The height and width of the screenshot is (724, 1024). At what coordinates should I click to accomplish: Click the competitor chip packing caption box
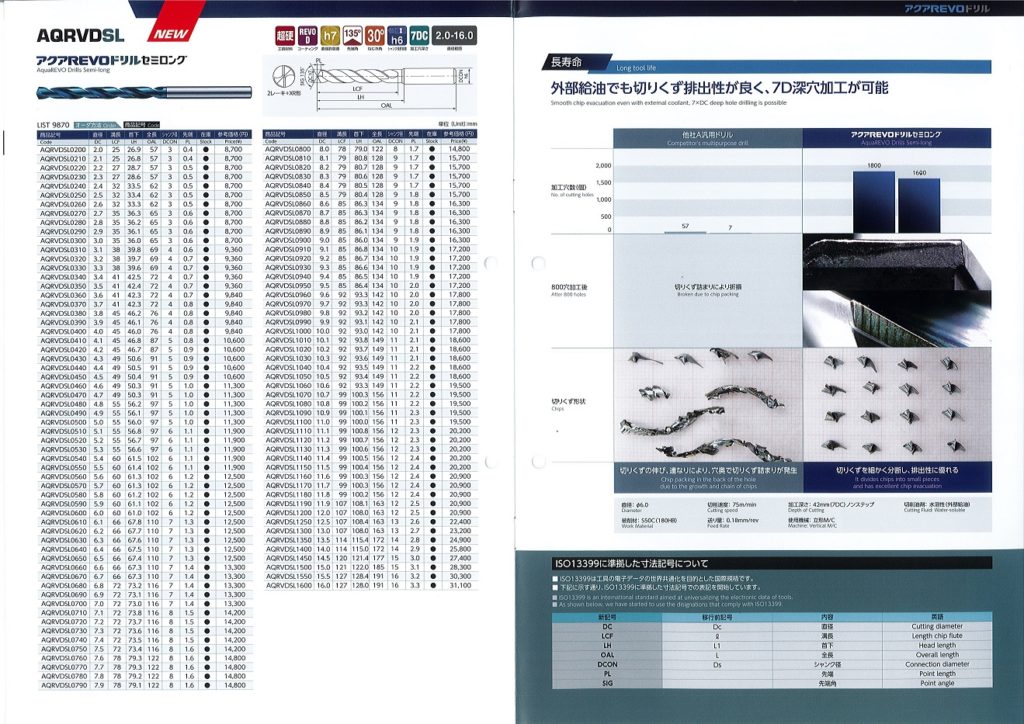[x=708, y=477]
